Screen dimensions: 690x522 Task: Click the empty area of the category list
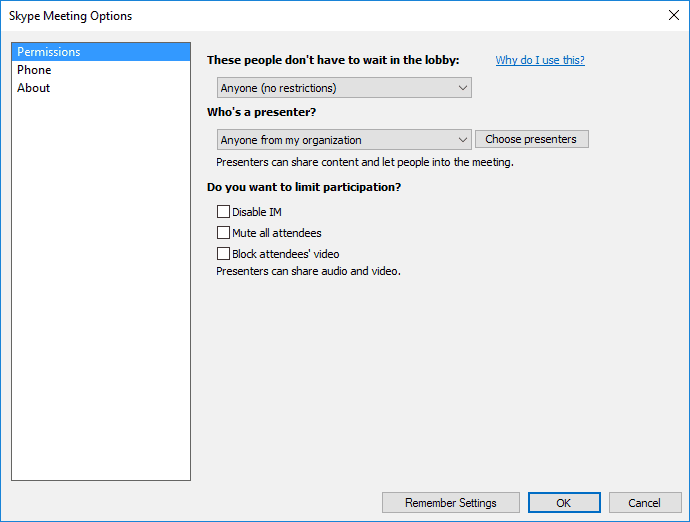click(x=100, y=300)
